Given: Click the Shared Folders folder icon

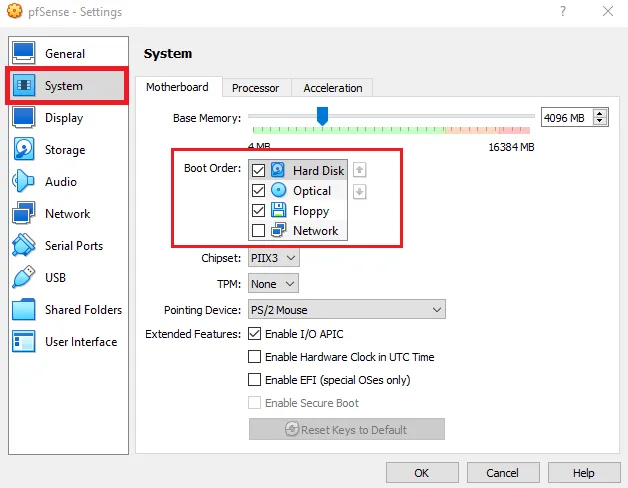Looking at the screenshot, I should click(x=24, y=309).
